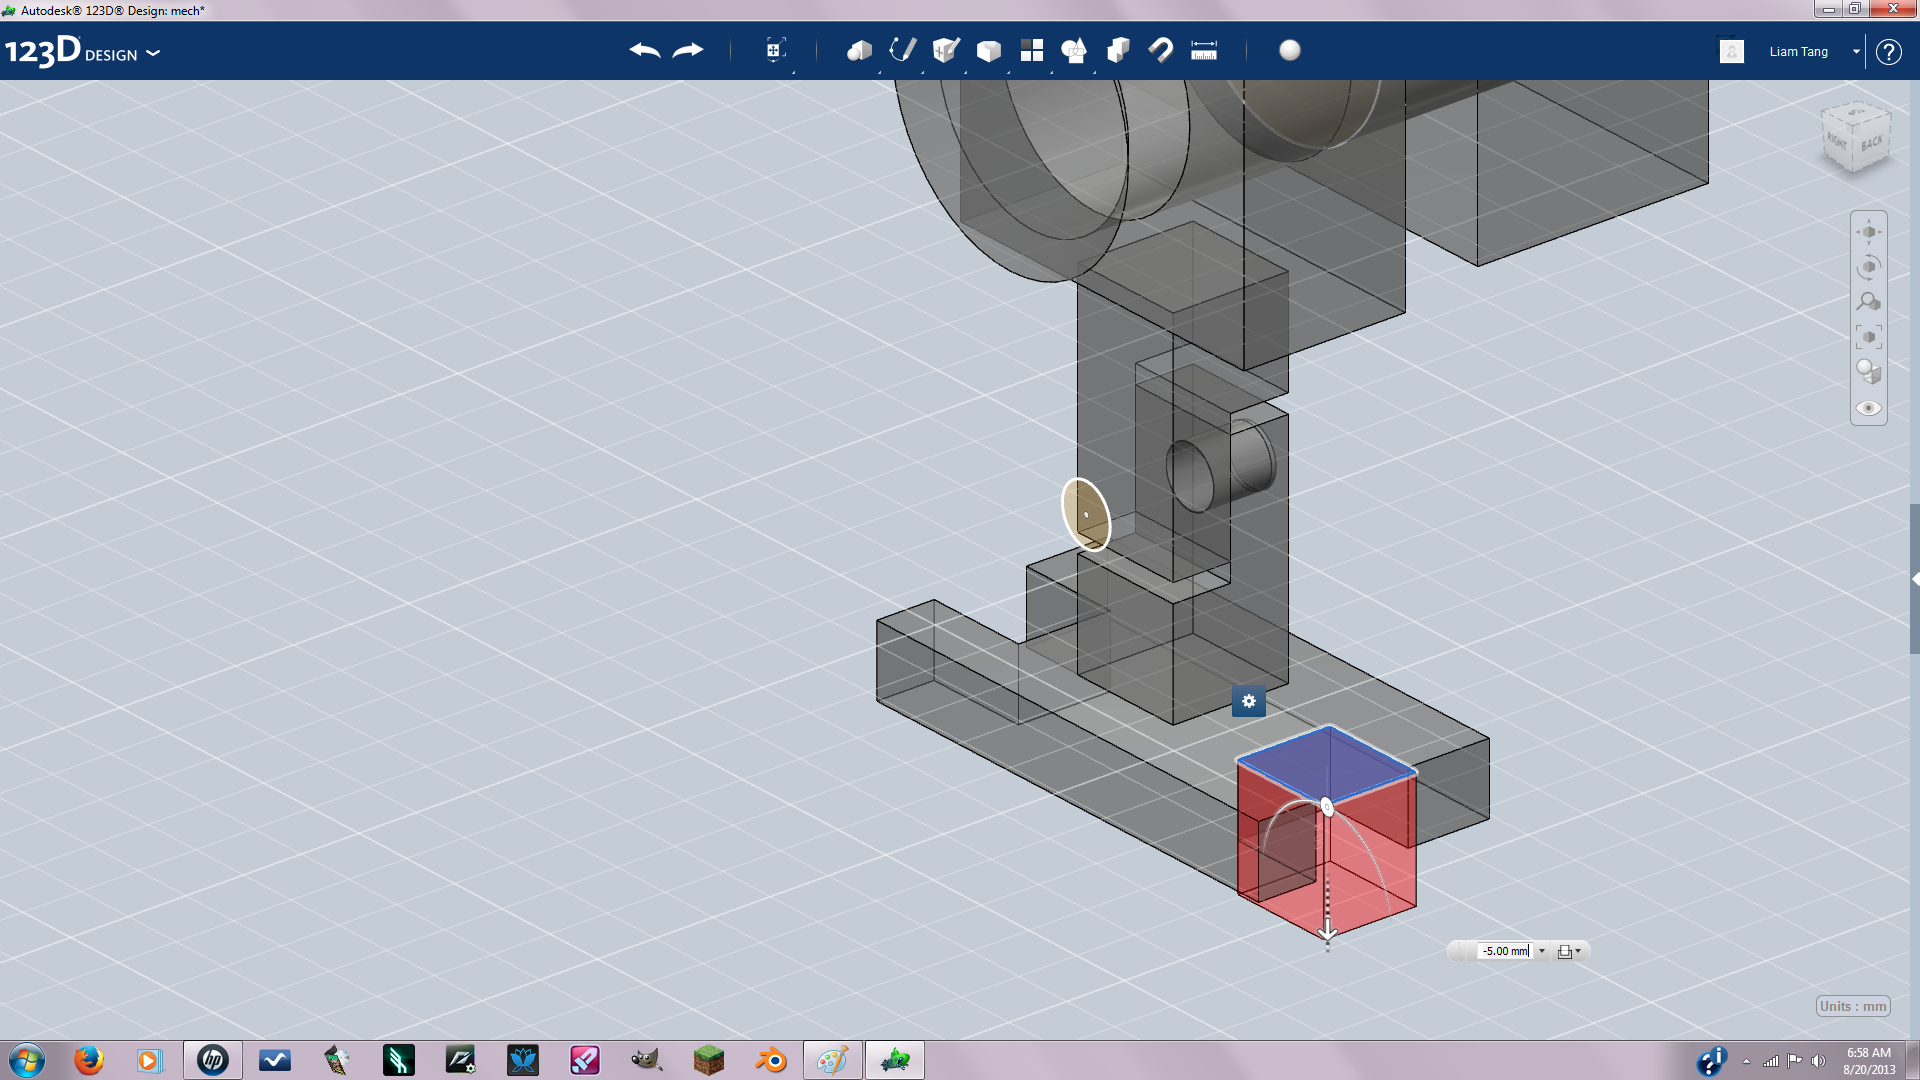Click the highlighted circular sketch face
Viewport: 1920px width, 1080px height.
coord(1086,514)
